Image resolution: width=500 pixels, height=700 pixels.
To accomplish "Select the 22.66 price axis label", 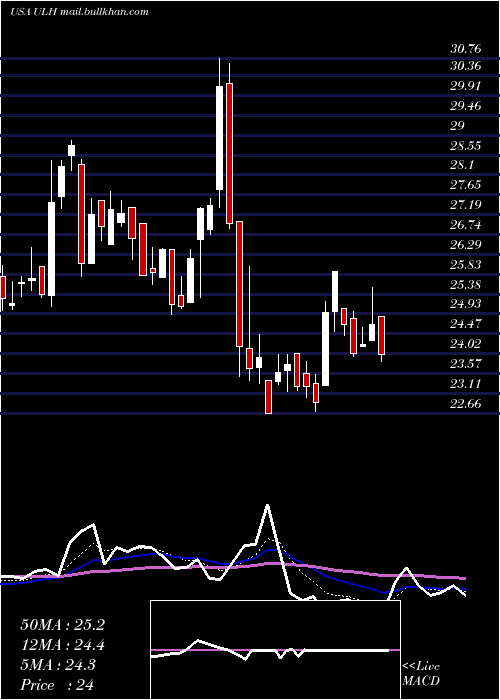I will point(466,404).
